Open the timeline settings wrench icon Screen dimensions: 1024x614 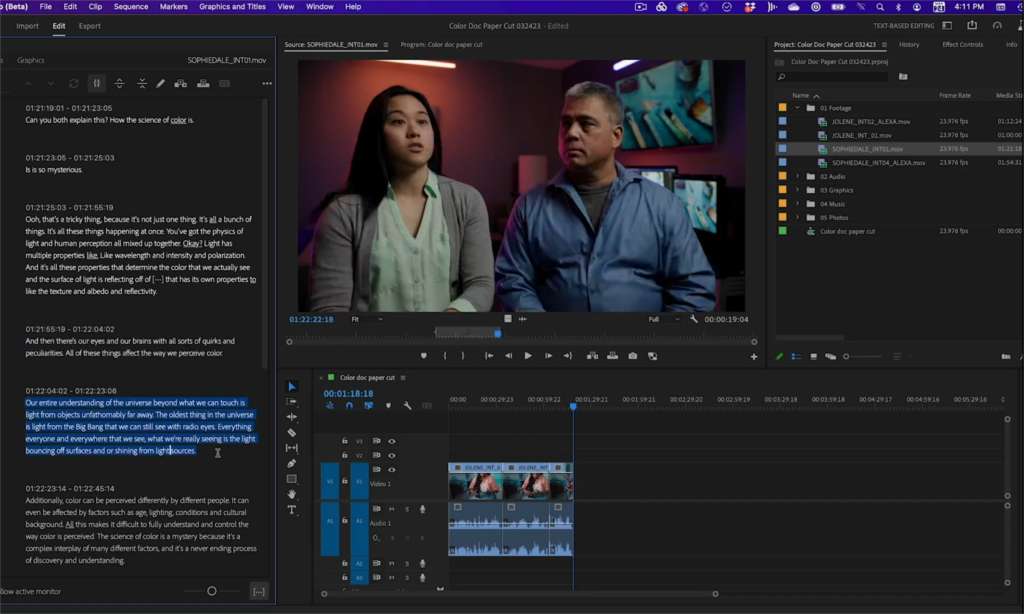(x=407, y=405)
